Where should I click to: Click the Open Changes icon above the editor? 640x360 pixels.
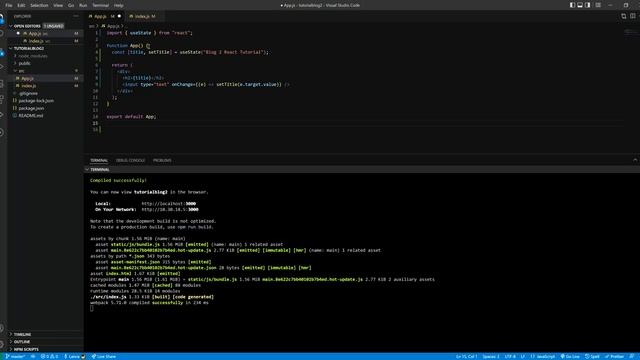pyautogui.click(x=624, y=16)
